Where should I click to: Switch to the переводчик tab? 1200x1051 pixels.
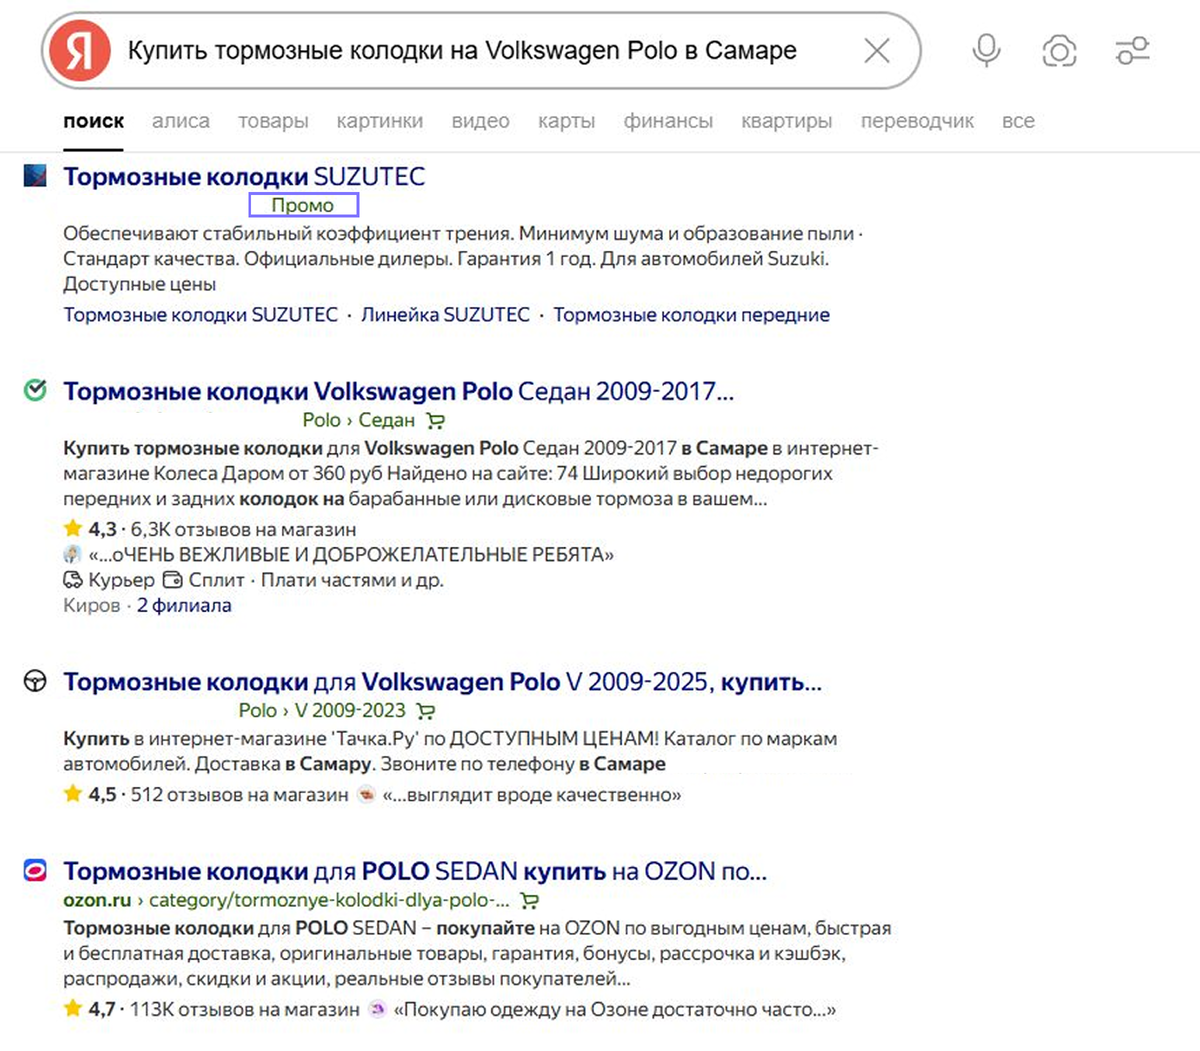tap(916, 120)
